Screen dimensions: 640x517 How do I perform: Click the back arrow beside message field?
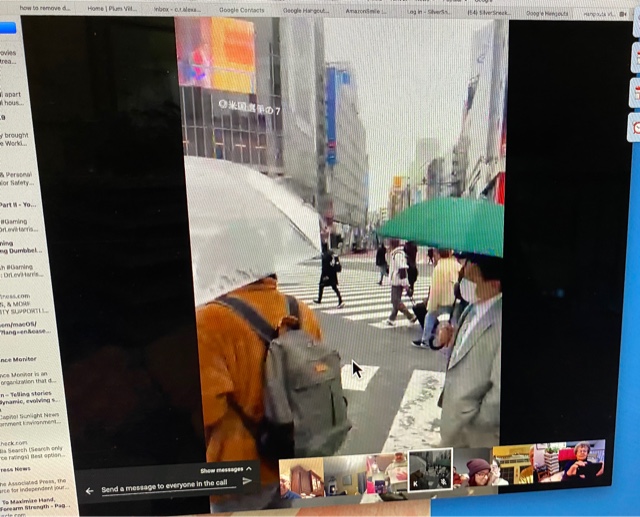pyautogui.click(x=89, y=491)
